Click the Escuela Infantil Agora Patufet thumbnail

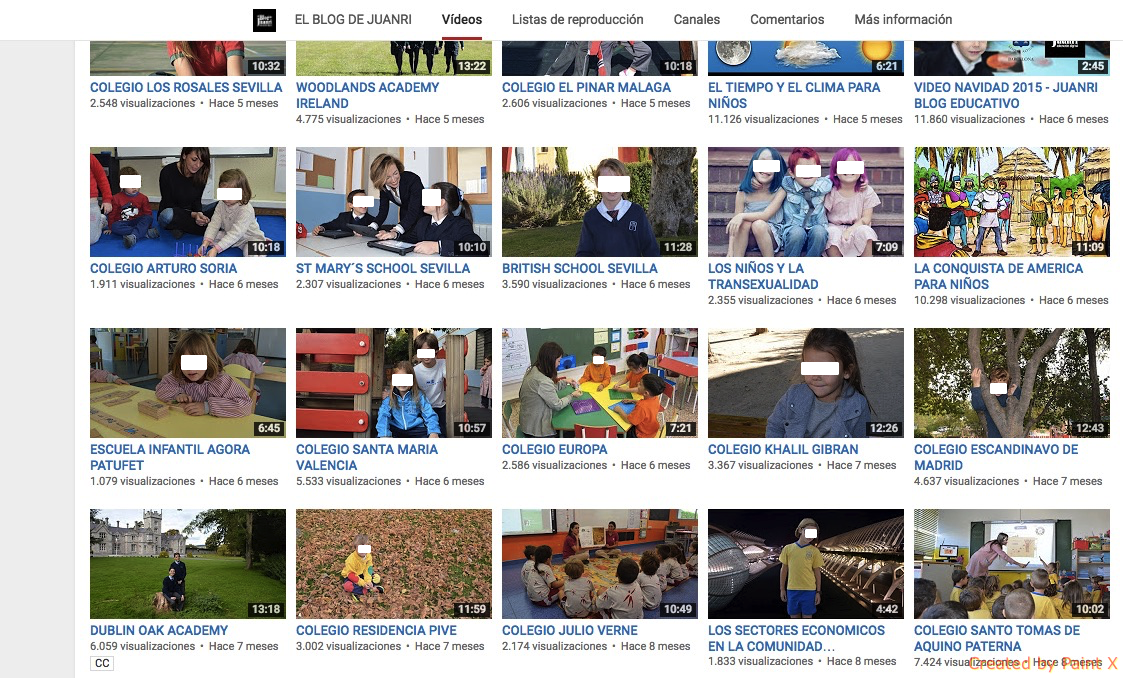pos(187,383)
